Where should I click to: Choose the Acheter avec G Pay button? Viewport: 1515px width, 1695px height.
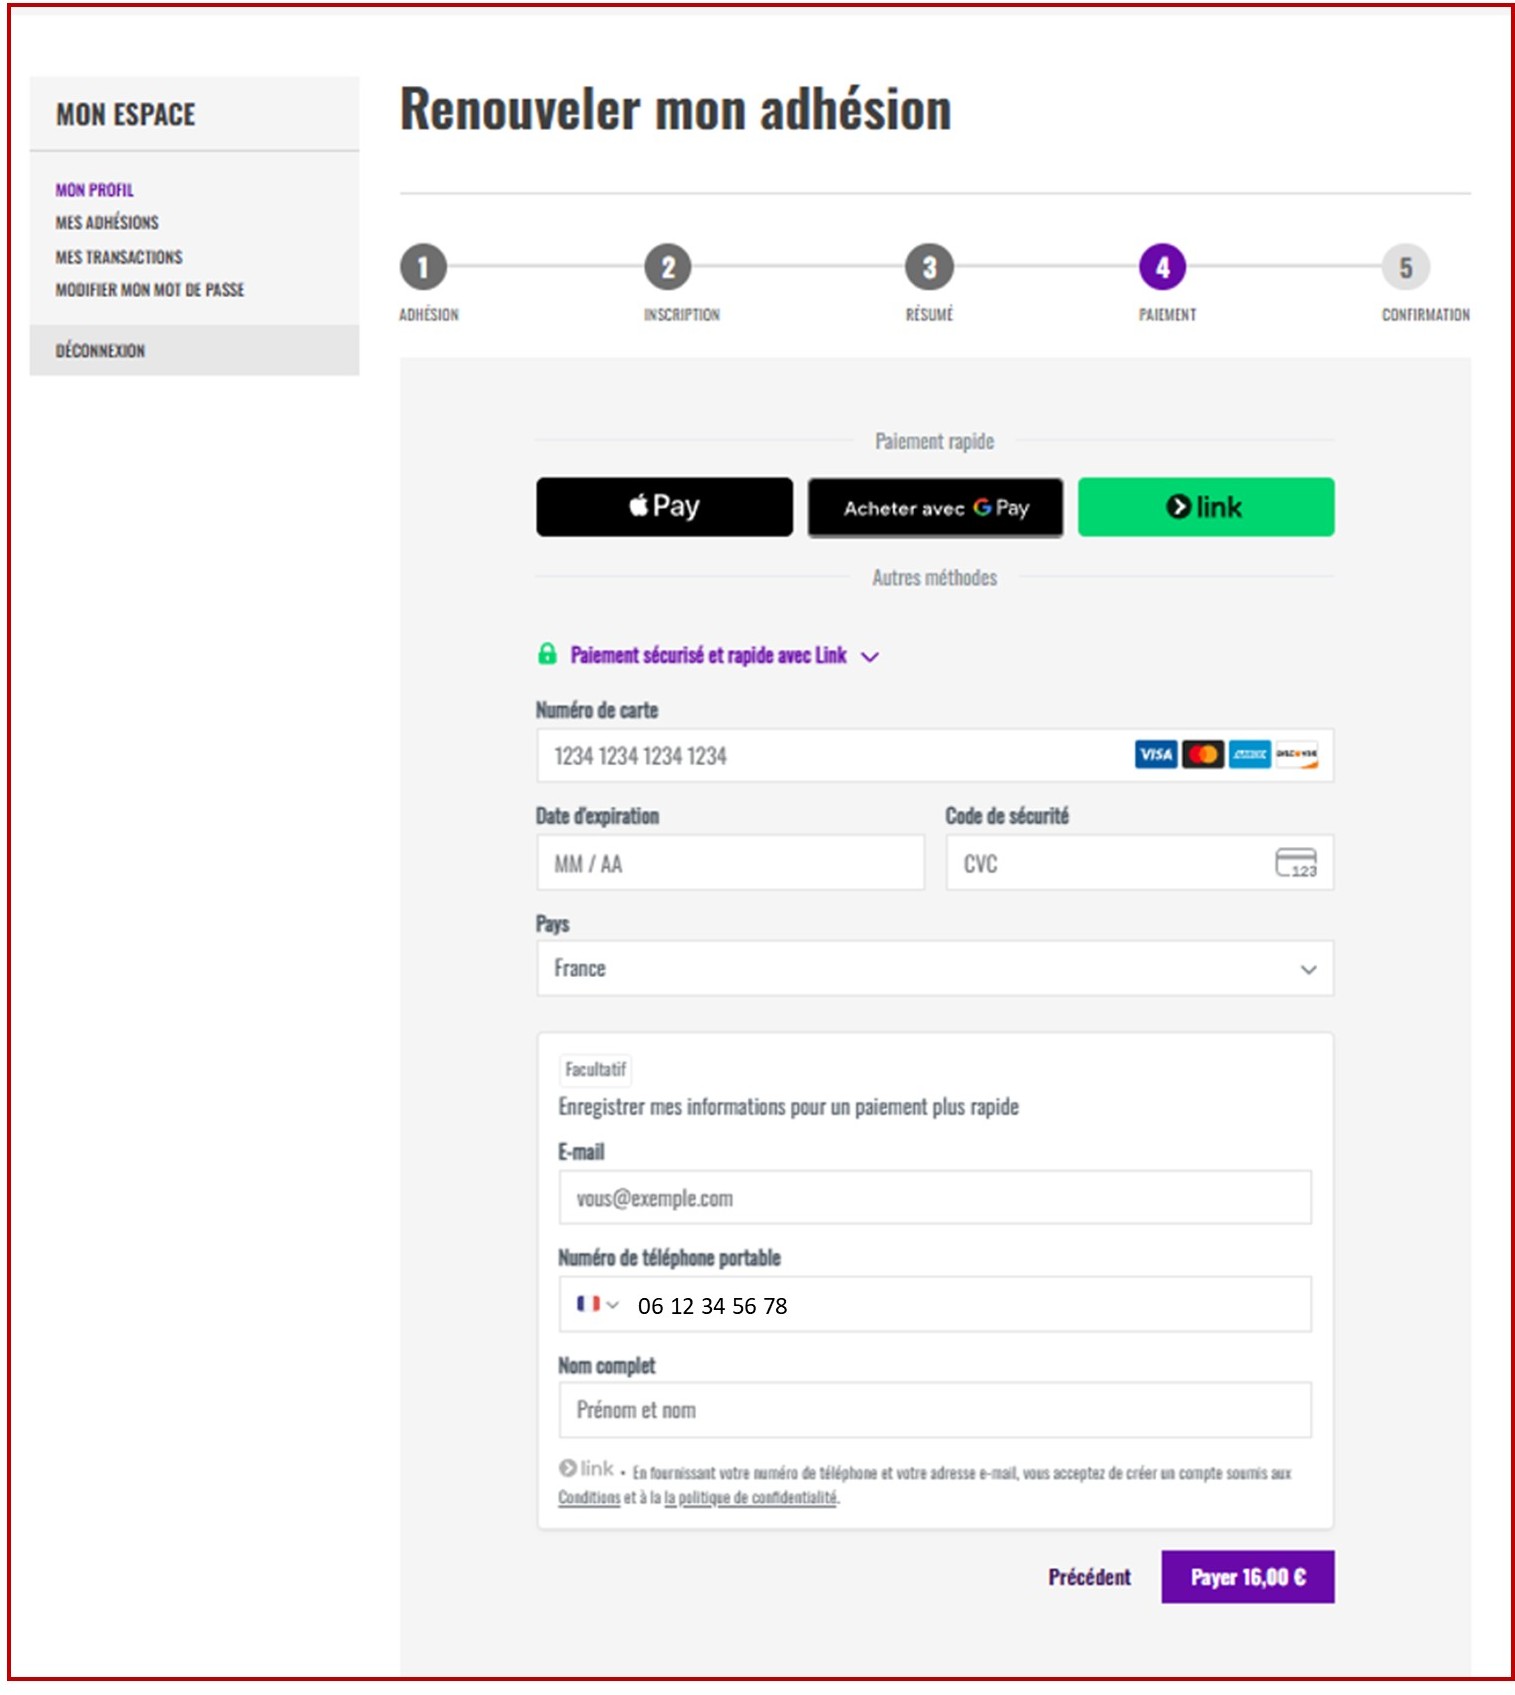(935, 508)
